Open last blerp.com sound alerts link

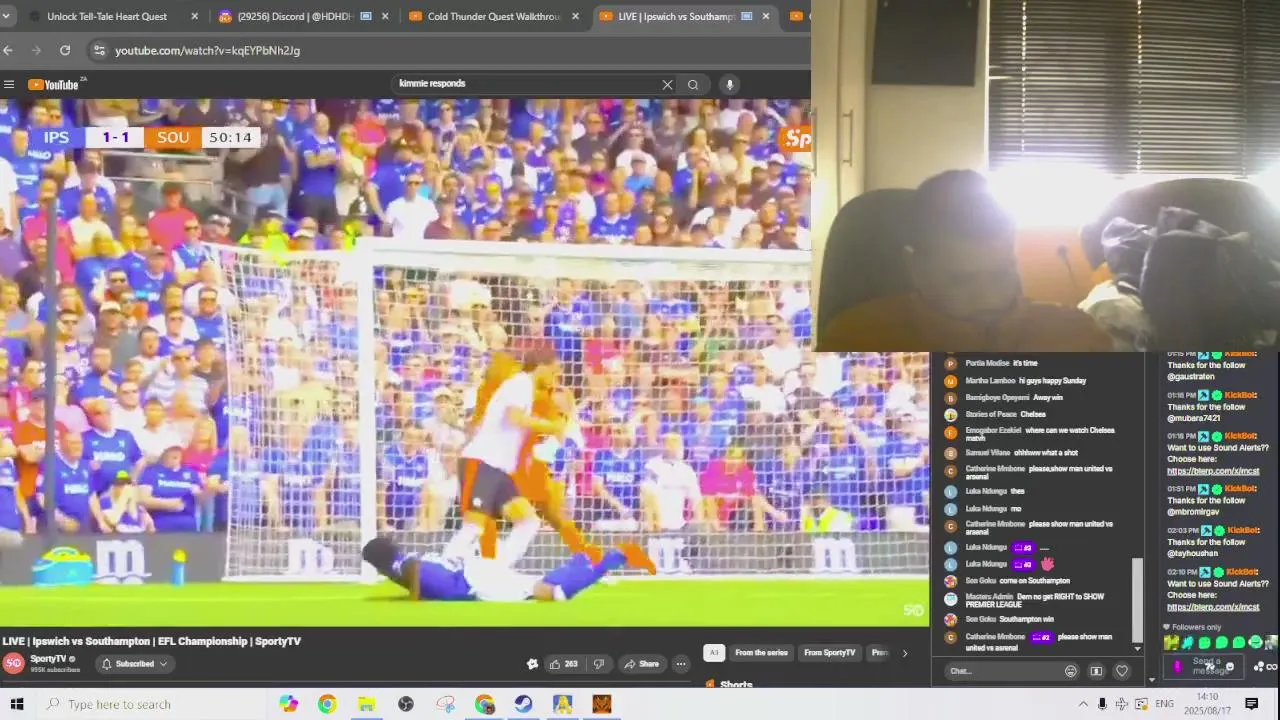[1213, 607]
